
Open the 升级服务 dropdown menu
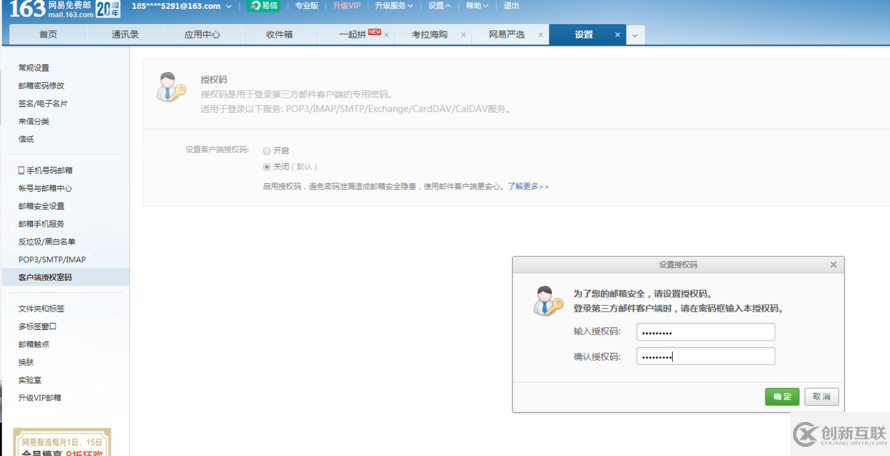click(x=394, y=6)
